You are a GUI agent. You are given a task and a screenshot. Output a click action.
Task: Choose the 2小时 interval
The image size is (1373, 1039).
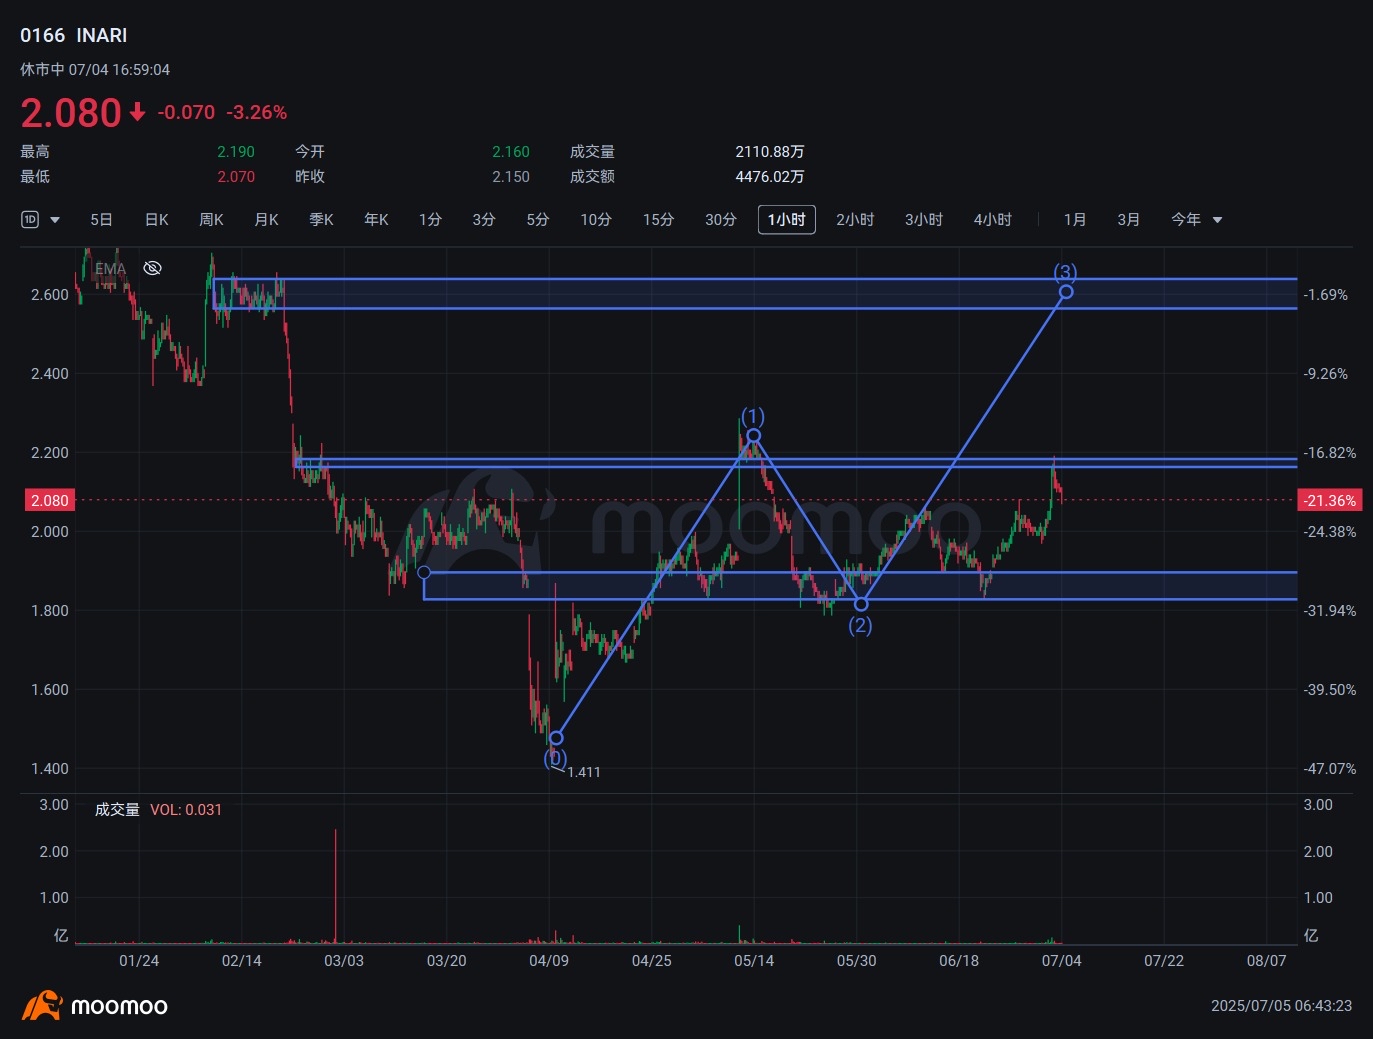[x=855, y=219]
